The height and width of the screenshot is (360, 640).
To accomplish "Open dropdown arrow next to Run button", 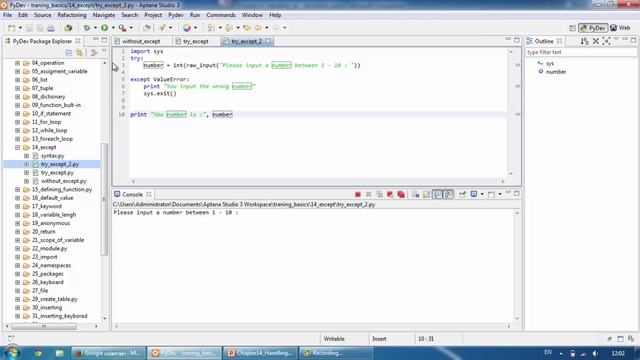I will (x=113, y=28).
